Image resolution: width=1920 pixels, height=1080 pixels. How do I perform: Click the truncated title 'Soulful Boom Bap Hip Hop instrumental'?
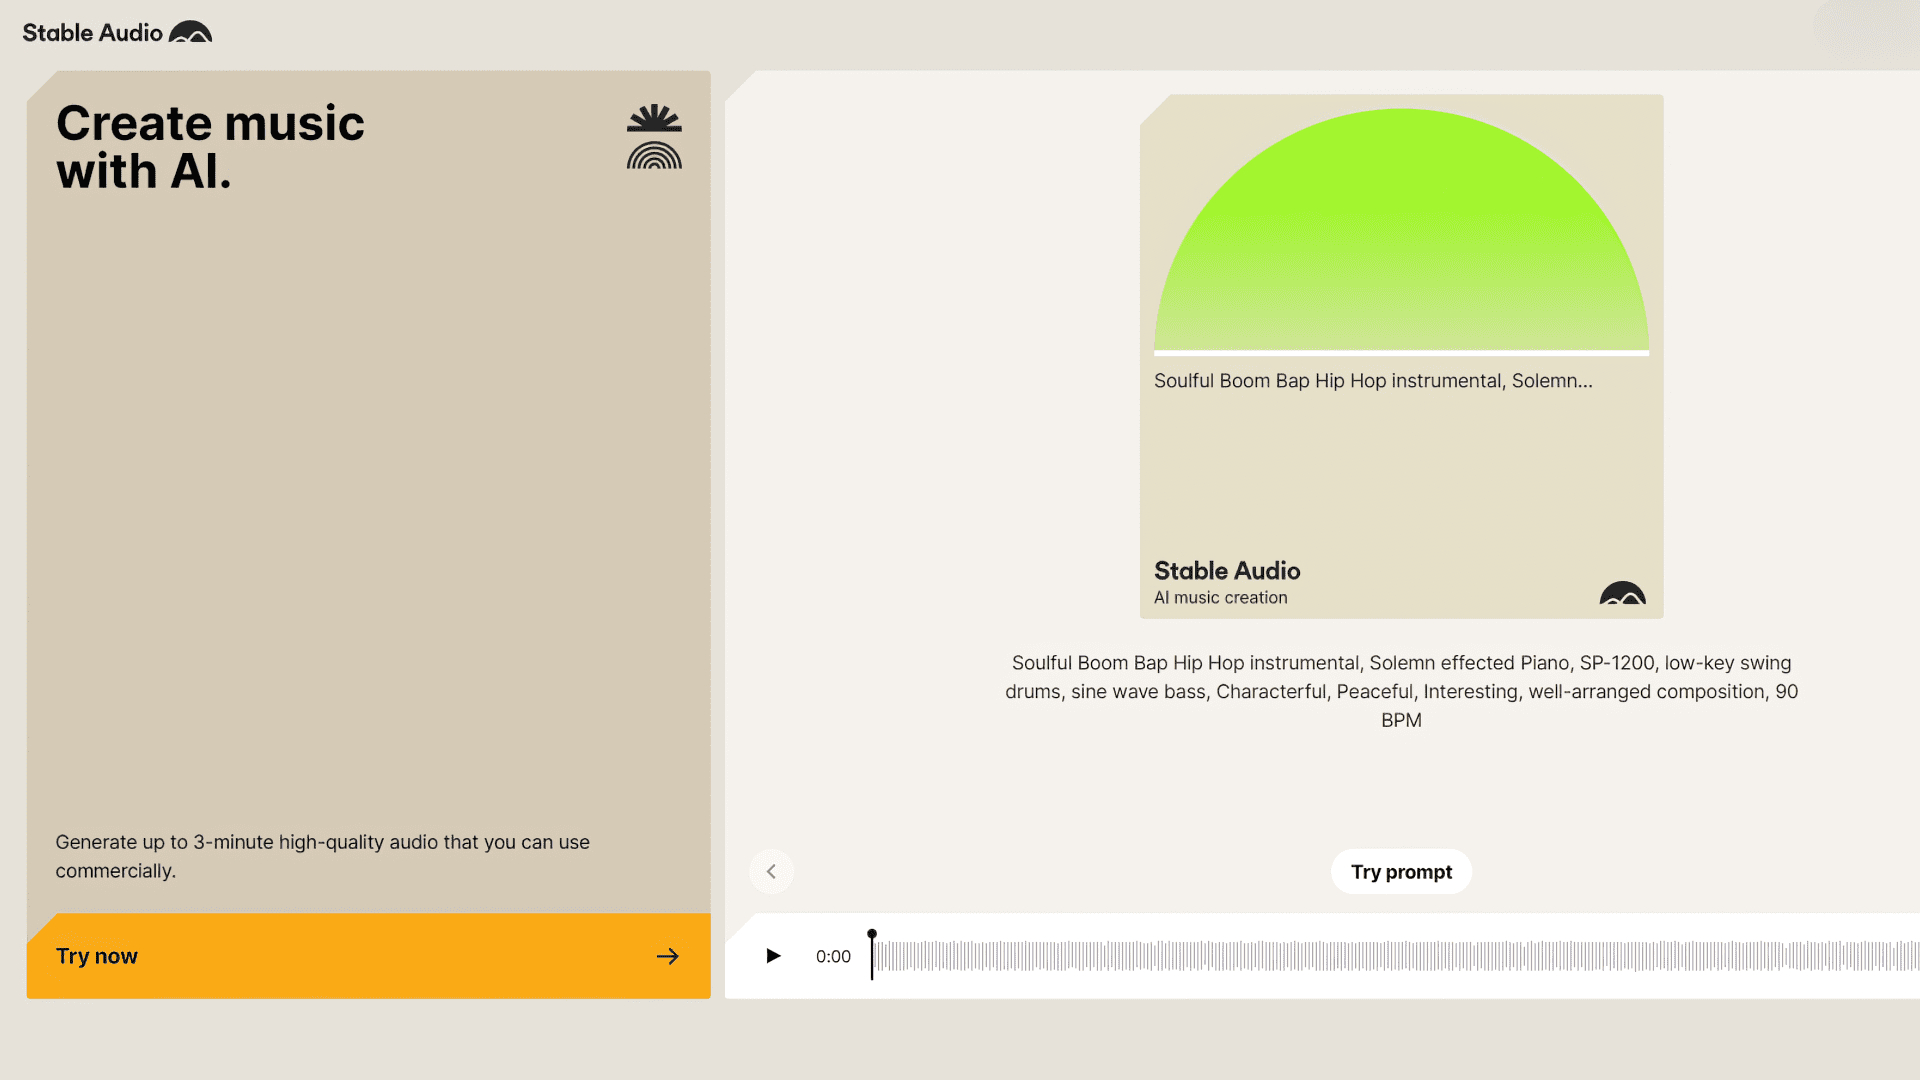click(x=1372, y=381)
